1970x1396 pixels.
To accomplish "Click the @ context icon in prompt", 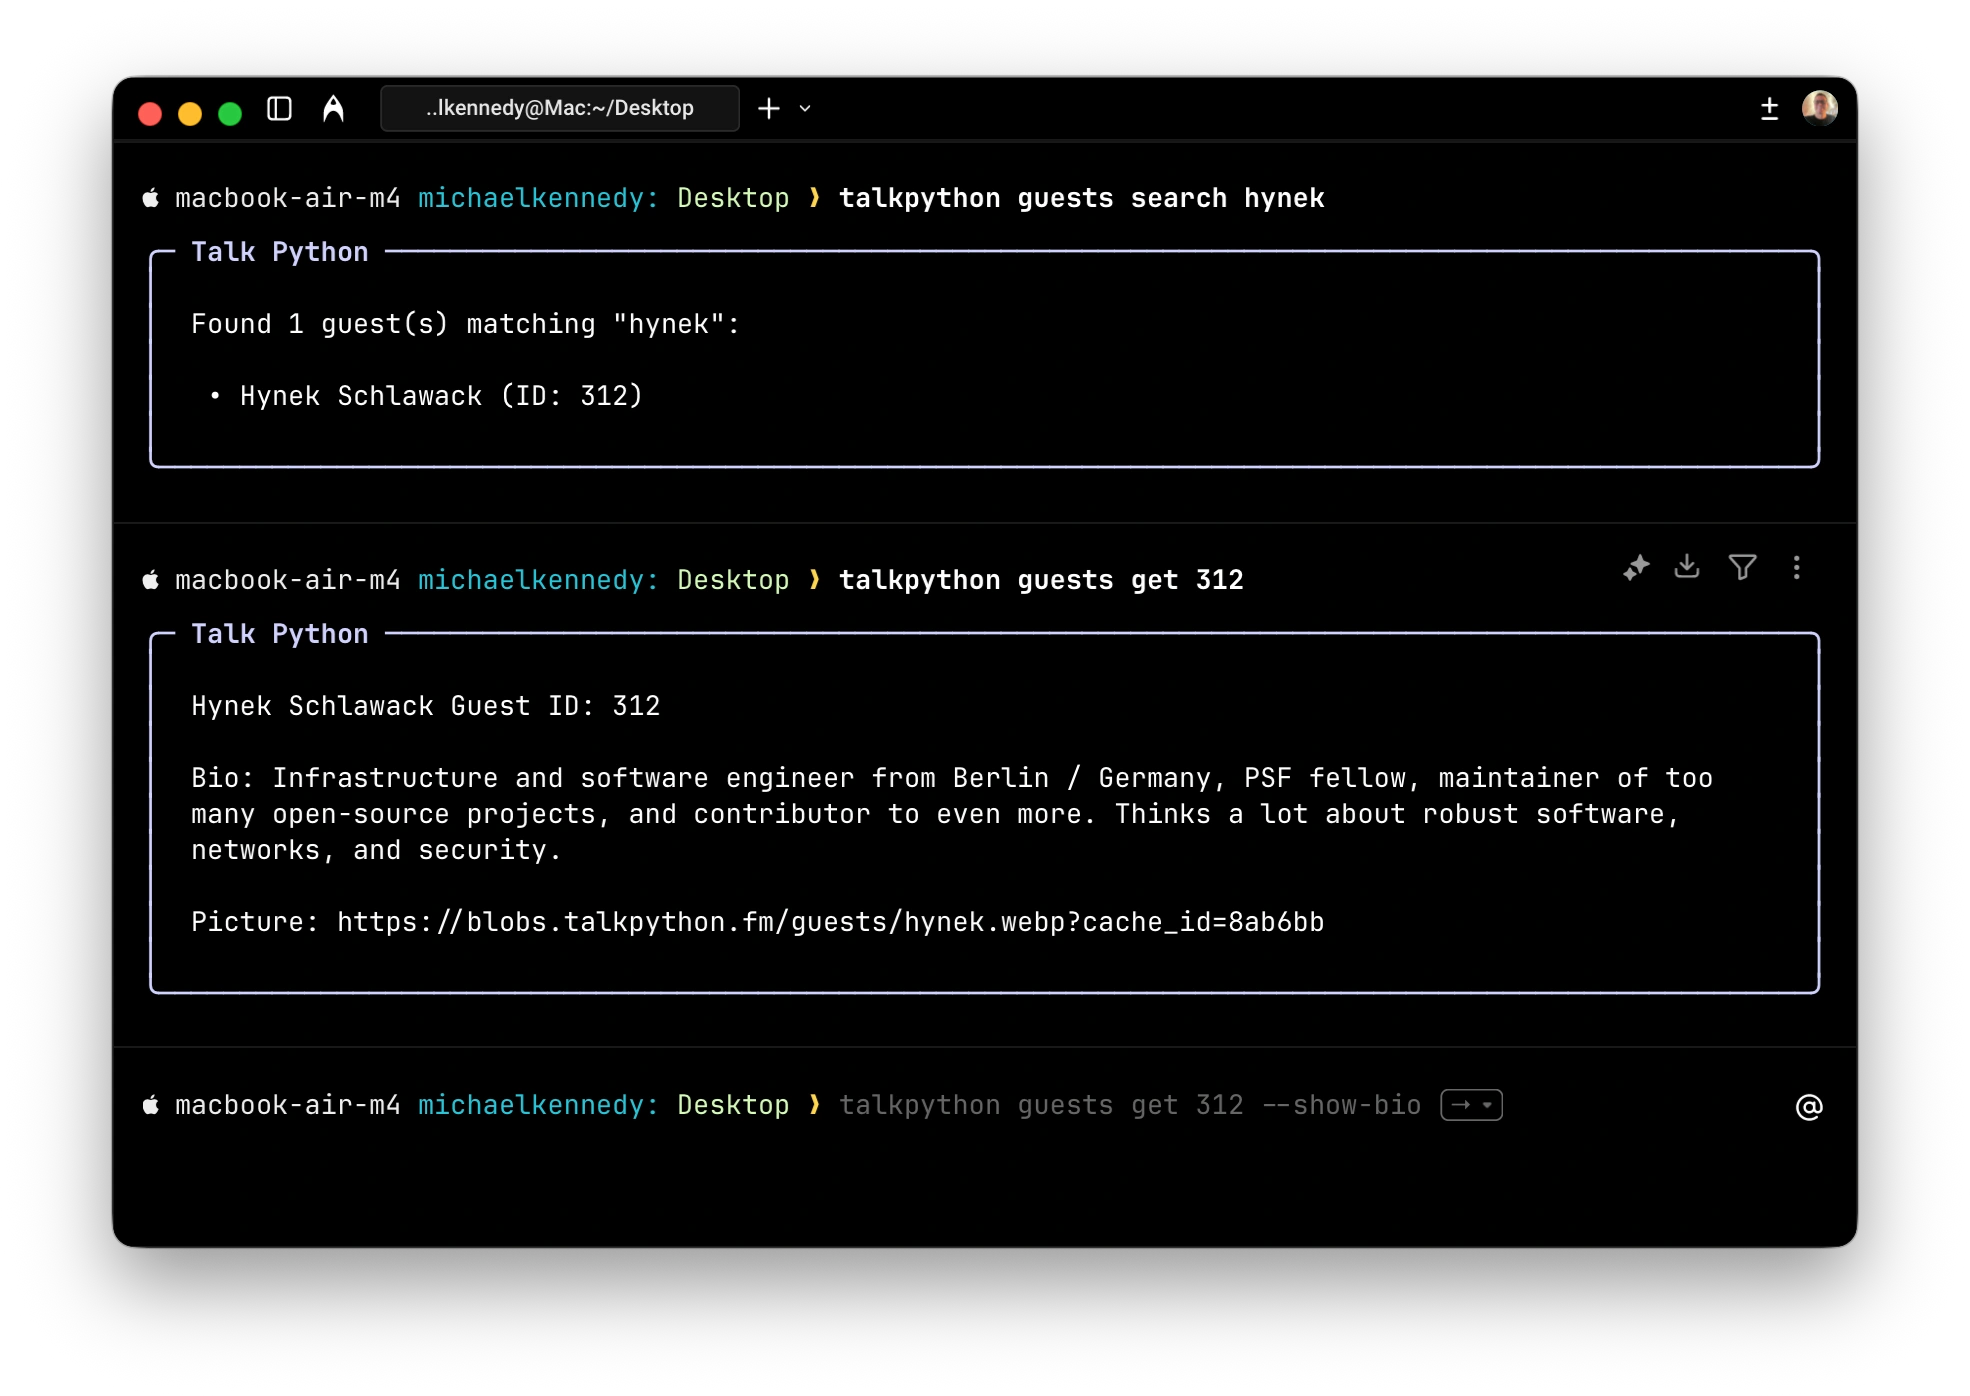I will pyautogui.click(x=1808, y=1107).
